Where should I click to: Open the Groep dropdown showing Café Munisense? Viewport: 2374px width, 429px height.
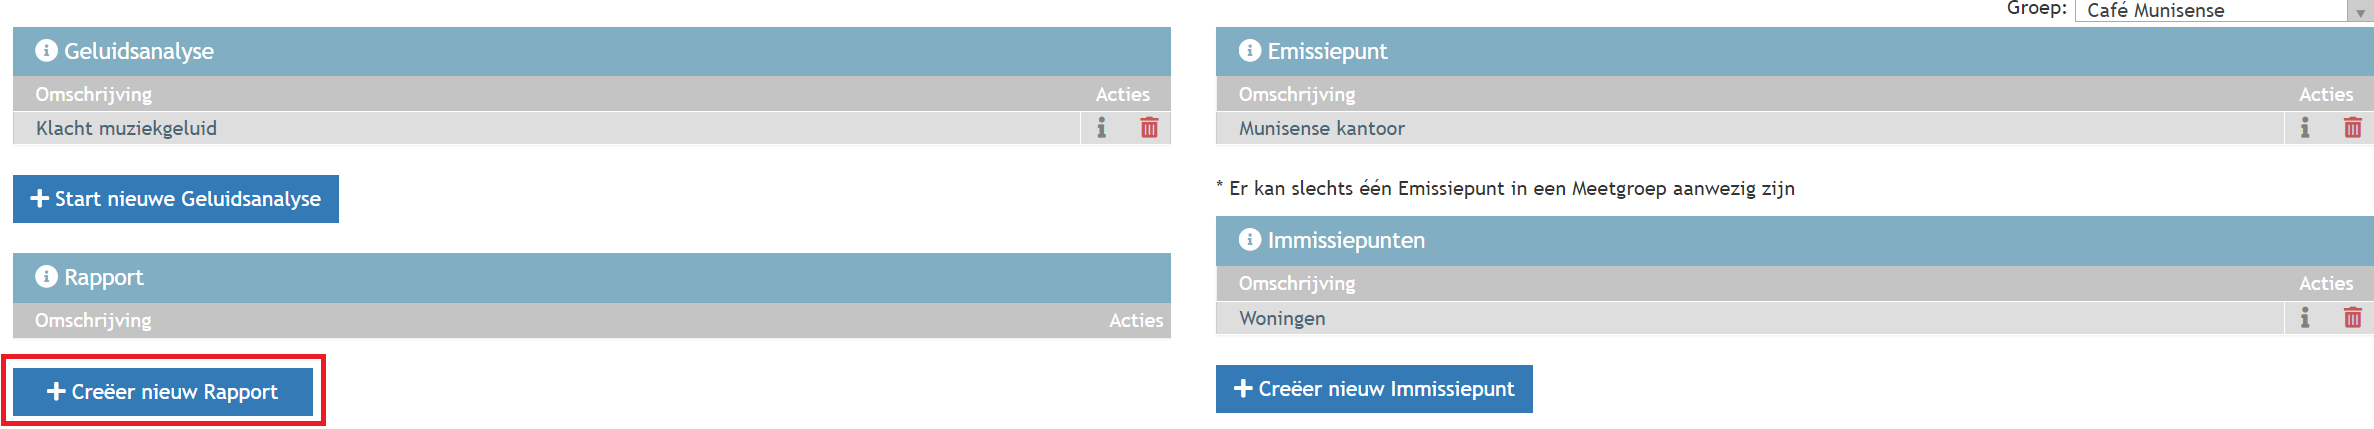click(2212, 11)
